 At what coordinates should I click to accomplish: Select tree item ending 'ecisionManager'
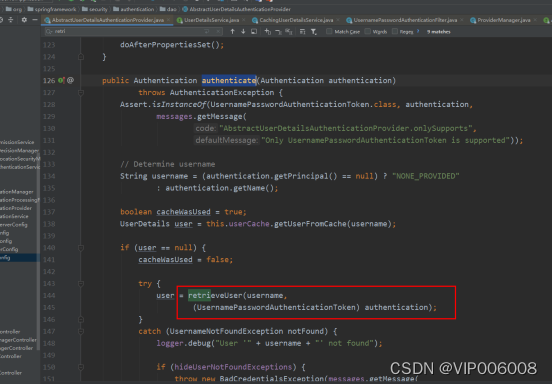(19, 151)
